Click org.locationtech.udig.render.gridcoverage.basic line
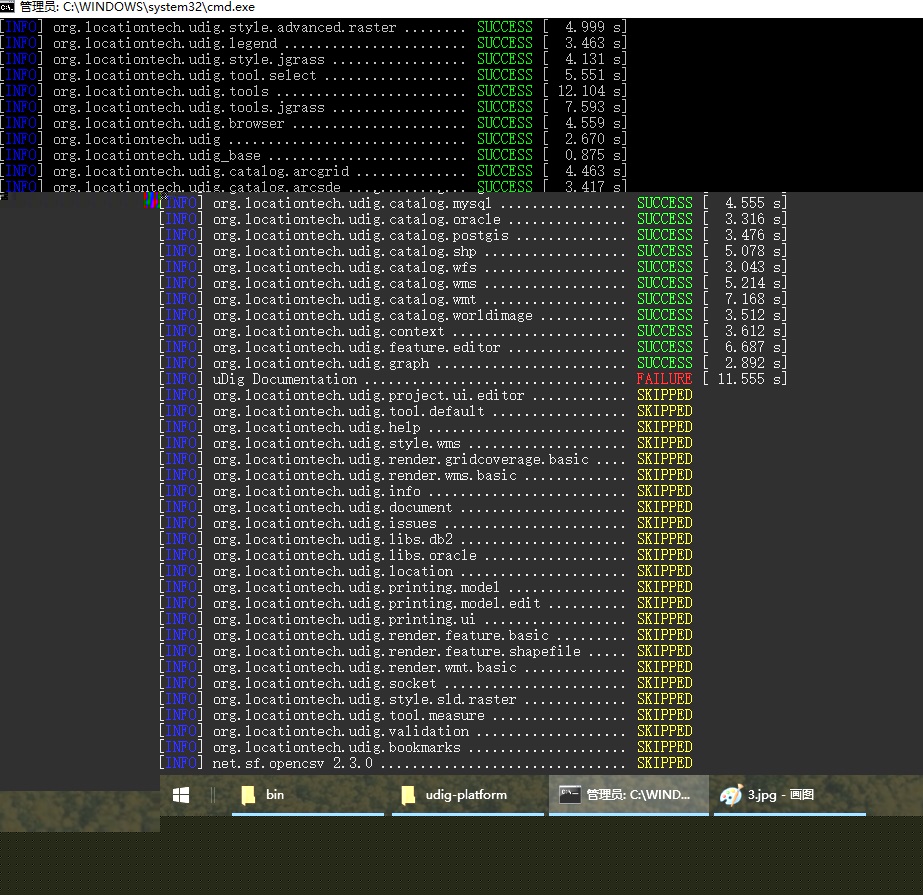The image size is (923, 895). point(426,459)
